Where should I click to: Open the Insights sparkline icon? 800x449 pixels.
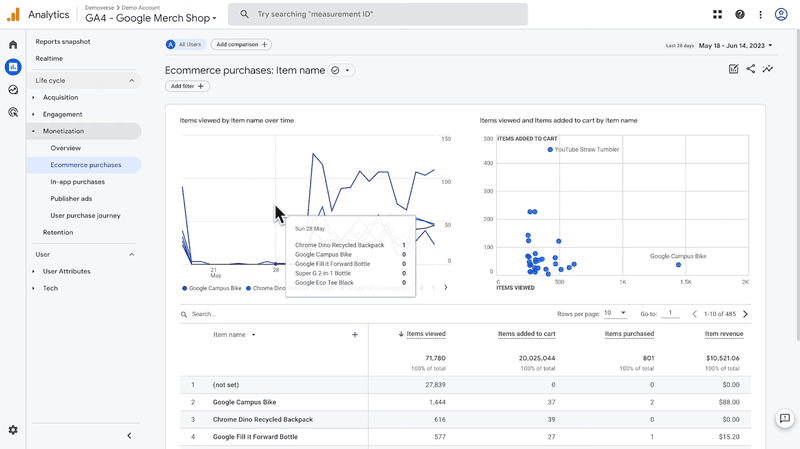768,69
